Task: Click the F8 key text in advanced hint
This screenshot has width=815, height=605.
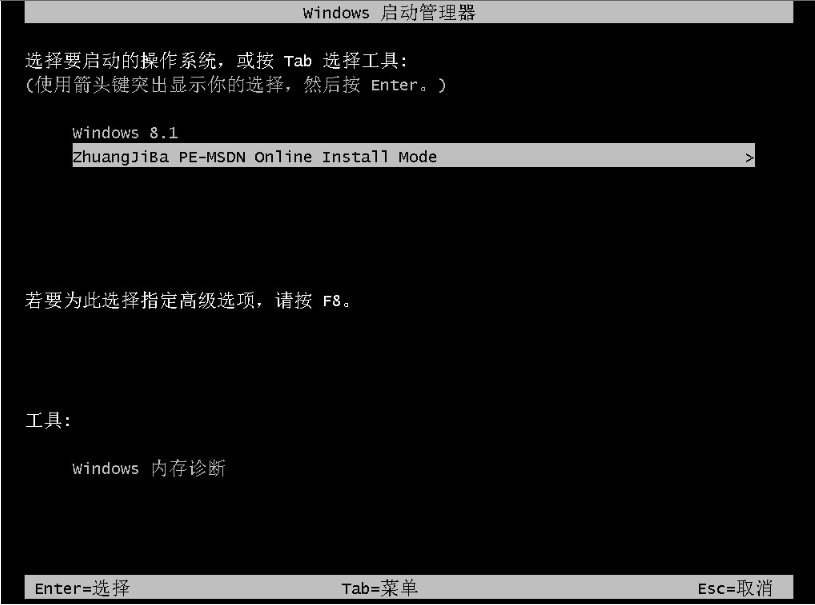Action: (x=332, y=301)
